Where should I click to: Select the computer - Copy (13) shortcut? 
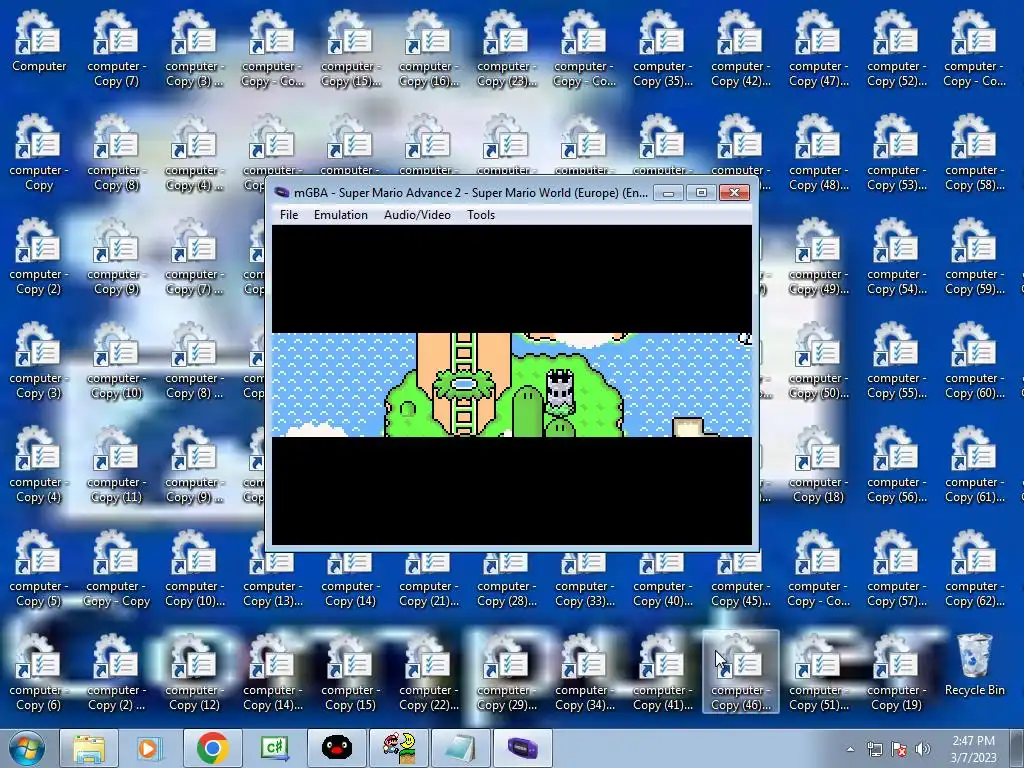272,581
